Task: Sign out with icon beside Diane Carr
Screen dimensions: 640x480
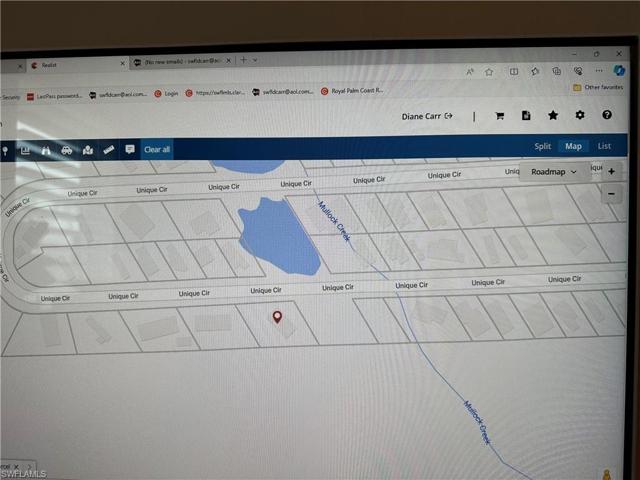Action: (449, 116)
